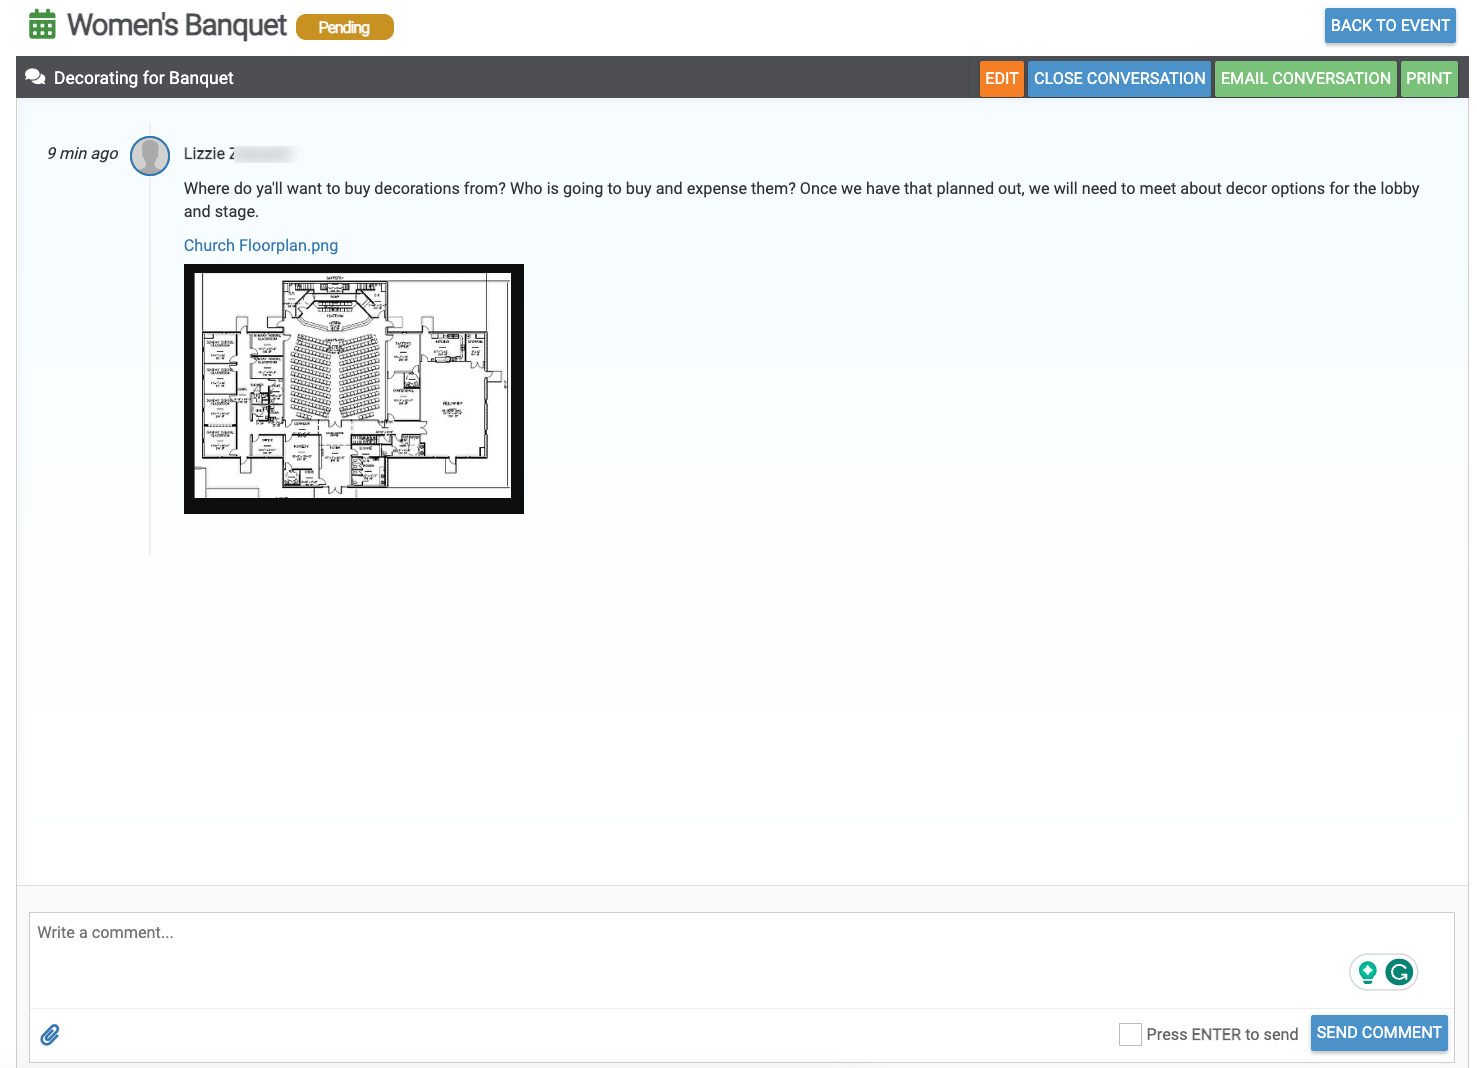Click the Press ENTER to send label
1477x1068 pixels.
coord(1222,1034)
